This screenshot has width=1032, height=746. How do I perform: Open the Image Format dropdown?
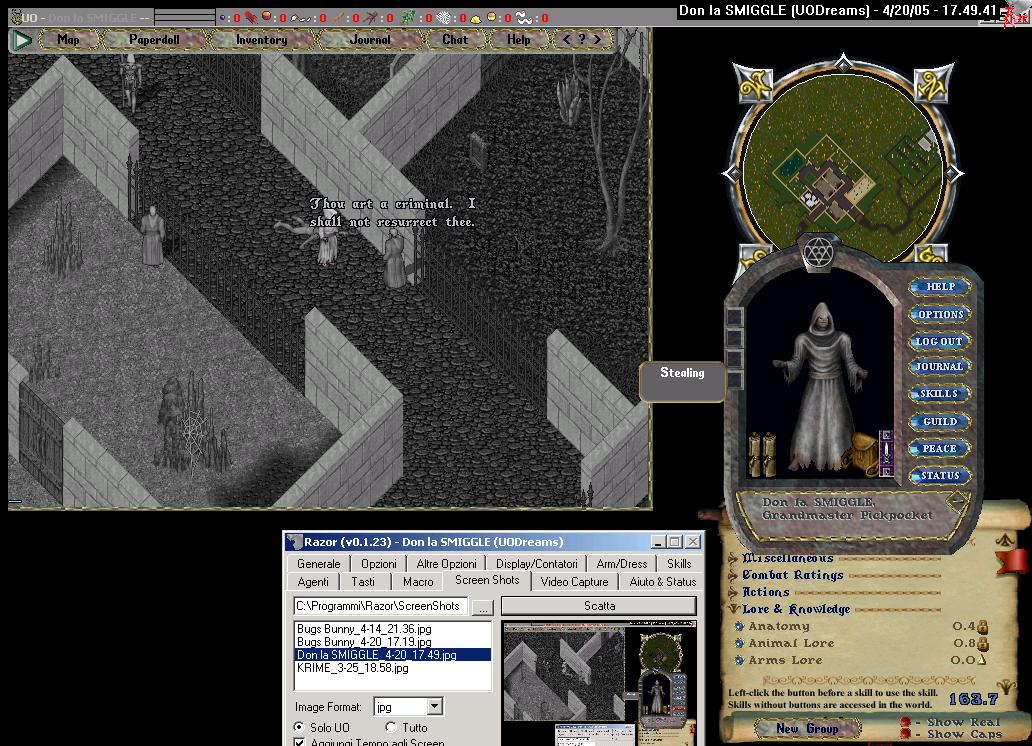[434, 706]
